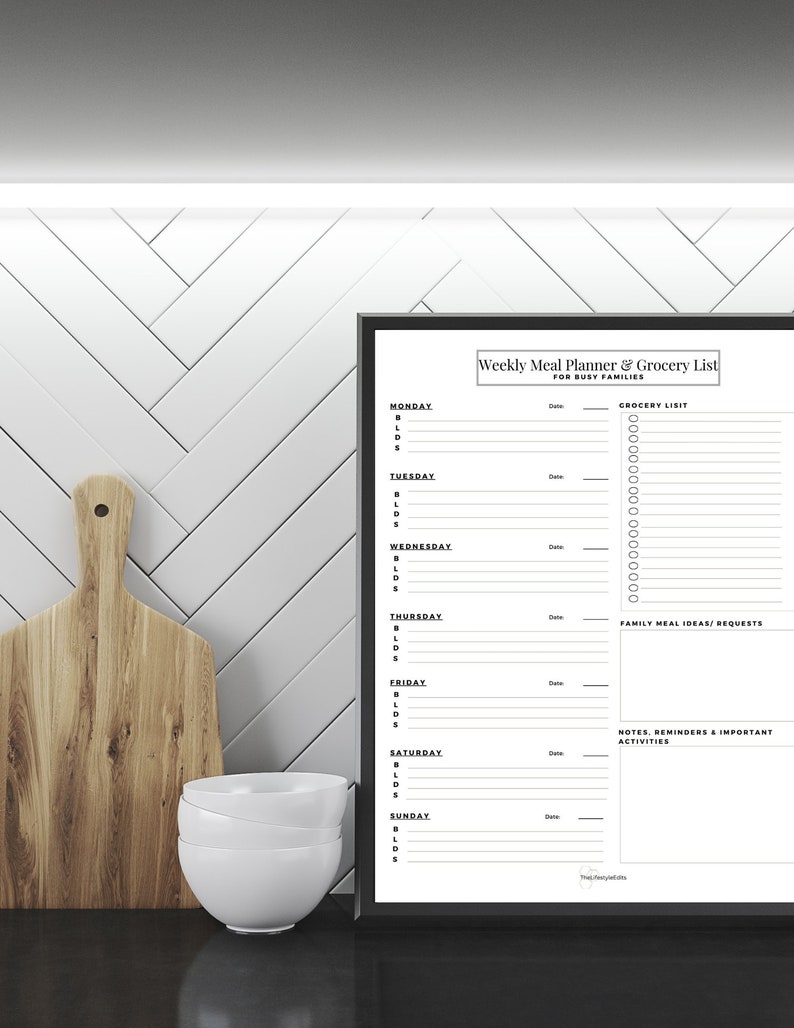Select the FRIDAY heading
The width and height of the screenshot is (794, 1028).
408,683
